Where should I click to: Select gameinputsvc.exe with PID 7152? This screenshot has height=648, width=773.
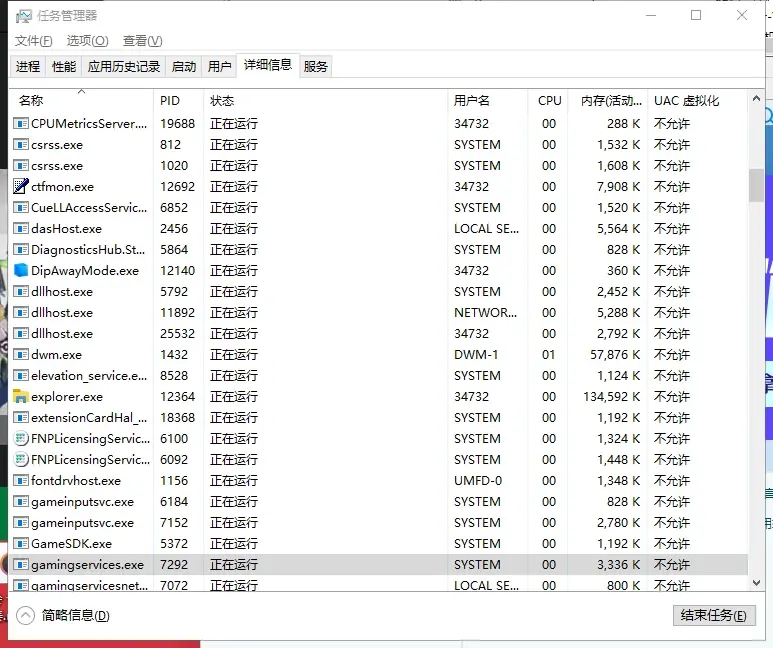378,522
